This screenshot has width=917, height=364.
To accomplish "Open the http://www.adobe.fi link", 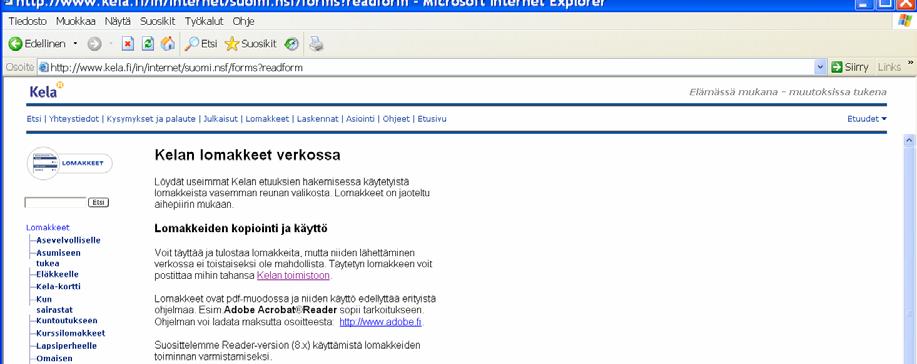I will tap(381, 322).
